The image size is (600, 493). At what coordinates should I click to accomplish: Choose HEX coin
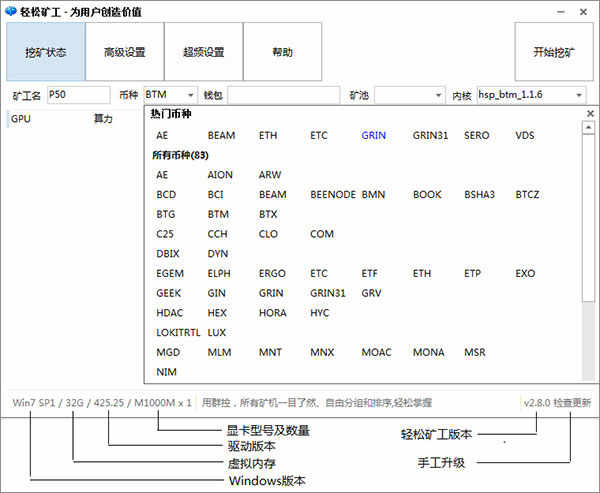click(x=217, y=313)
